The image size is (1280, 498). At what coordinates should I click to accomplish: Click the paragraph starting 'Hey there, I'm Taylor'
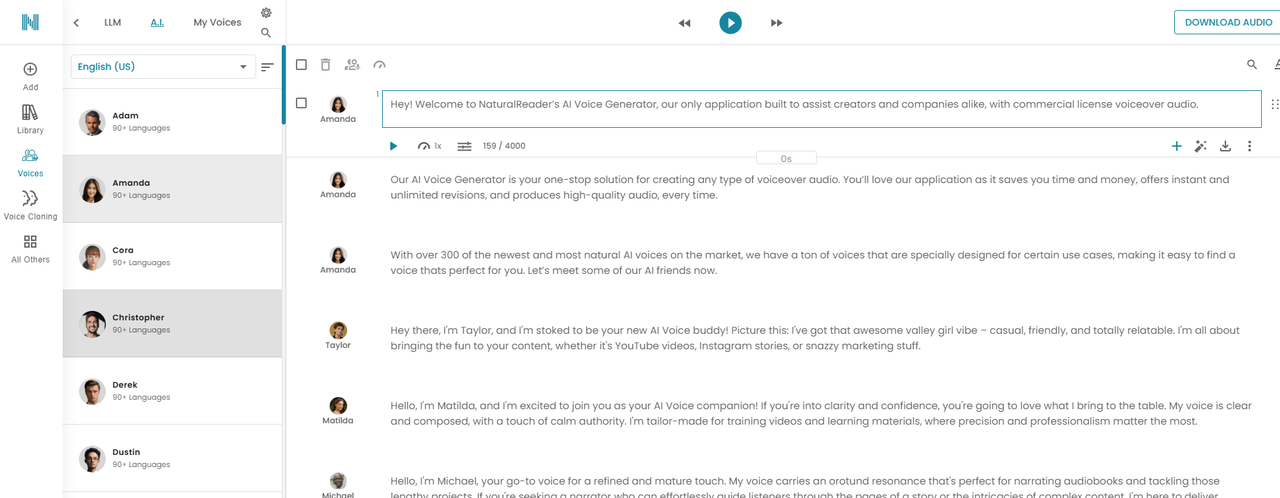(815, 338)
